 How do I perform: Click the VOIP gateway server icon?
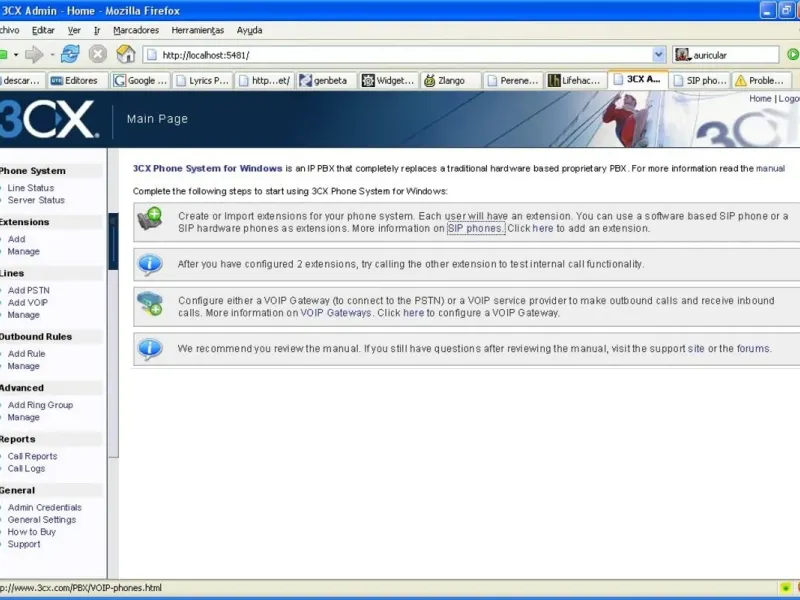pos(150,303)
